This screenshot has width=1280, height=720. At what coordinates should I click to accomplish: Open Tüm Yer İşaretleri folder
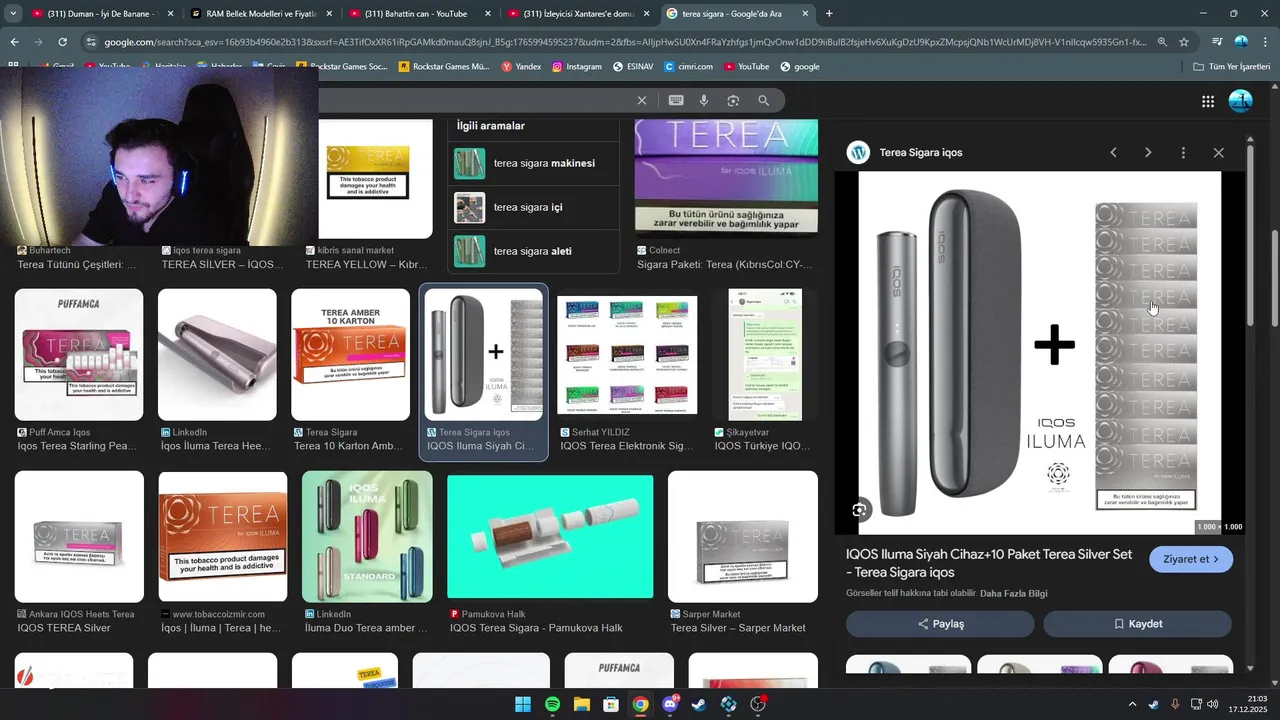pyautogui.click(x=1232, y=66)
